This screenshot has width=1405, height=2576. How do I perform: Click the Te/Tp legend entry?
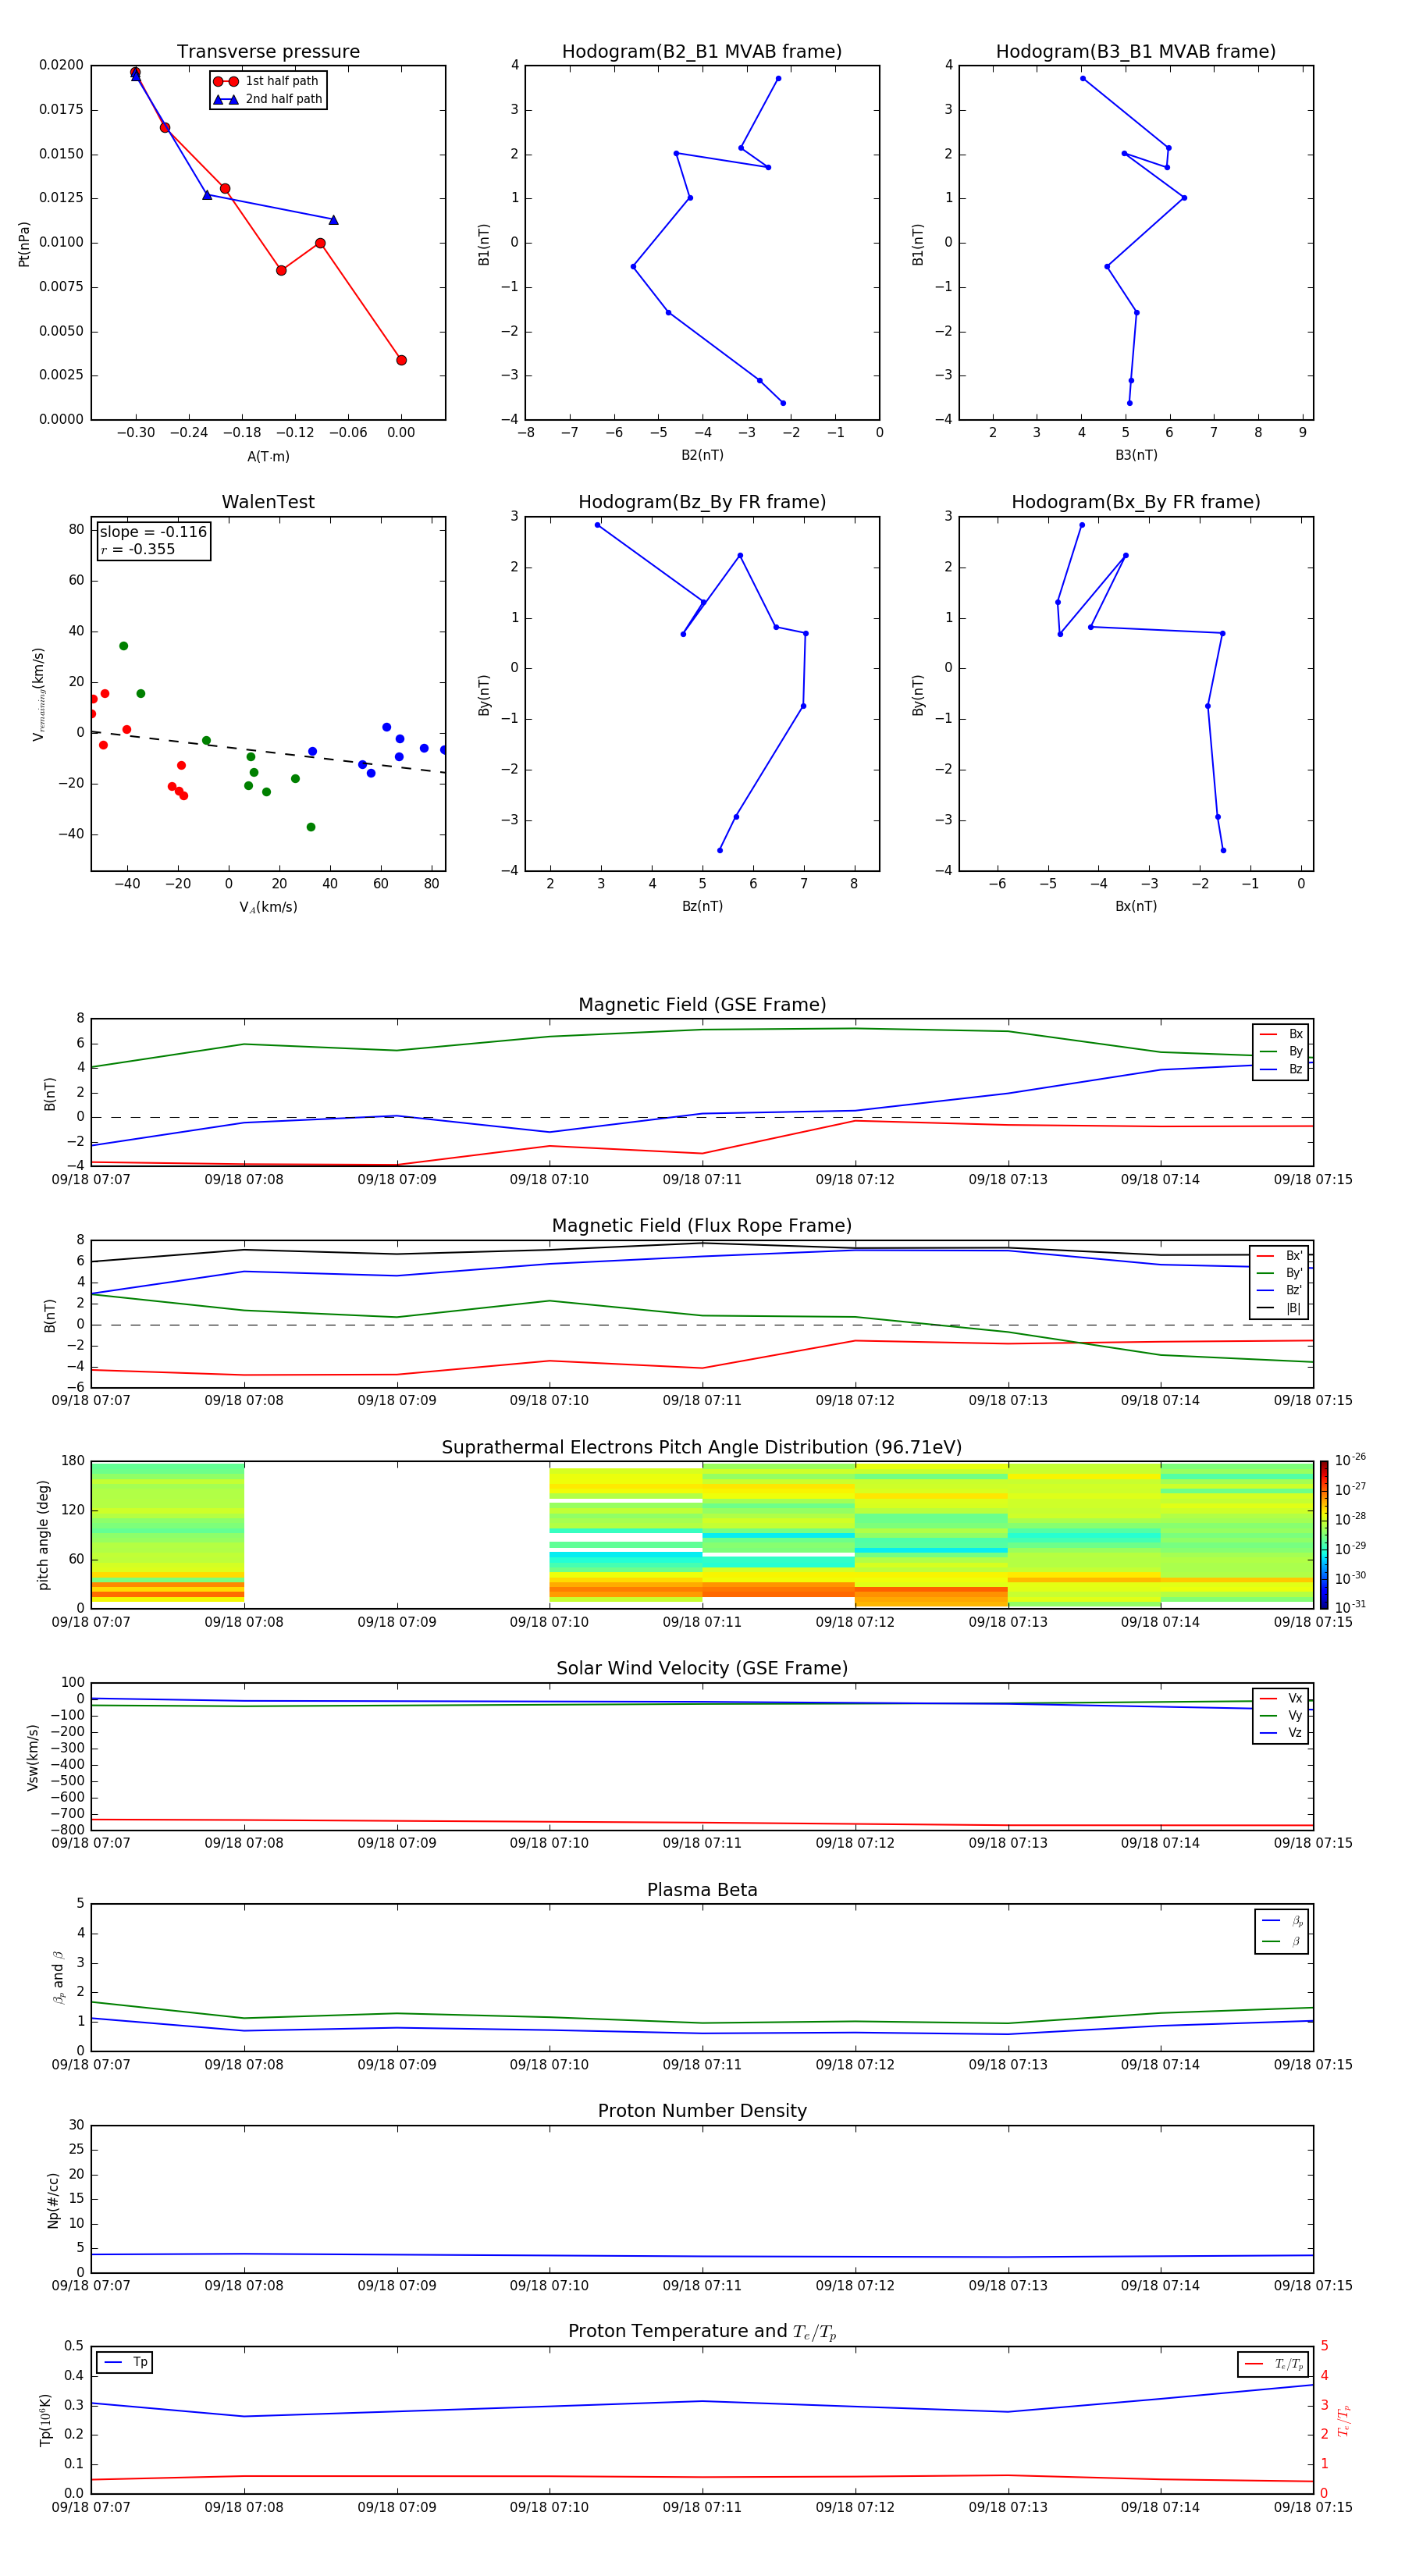click(x=1274, y=2364)
